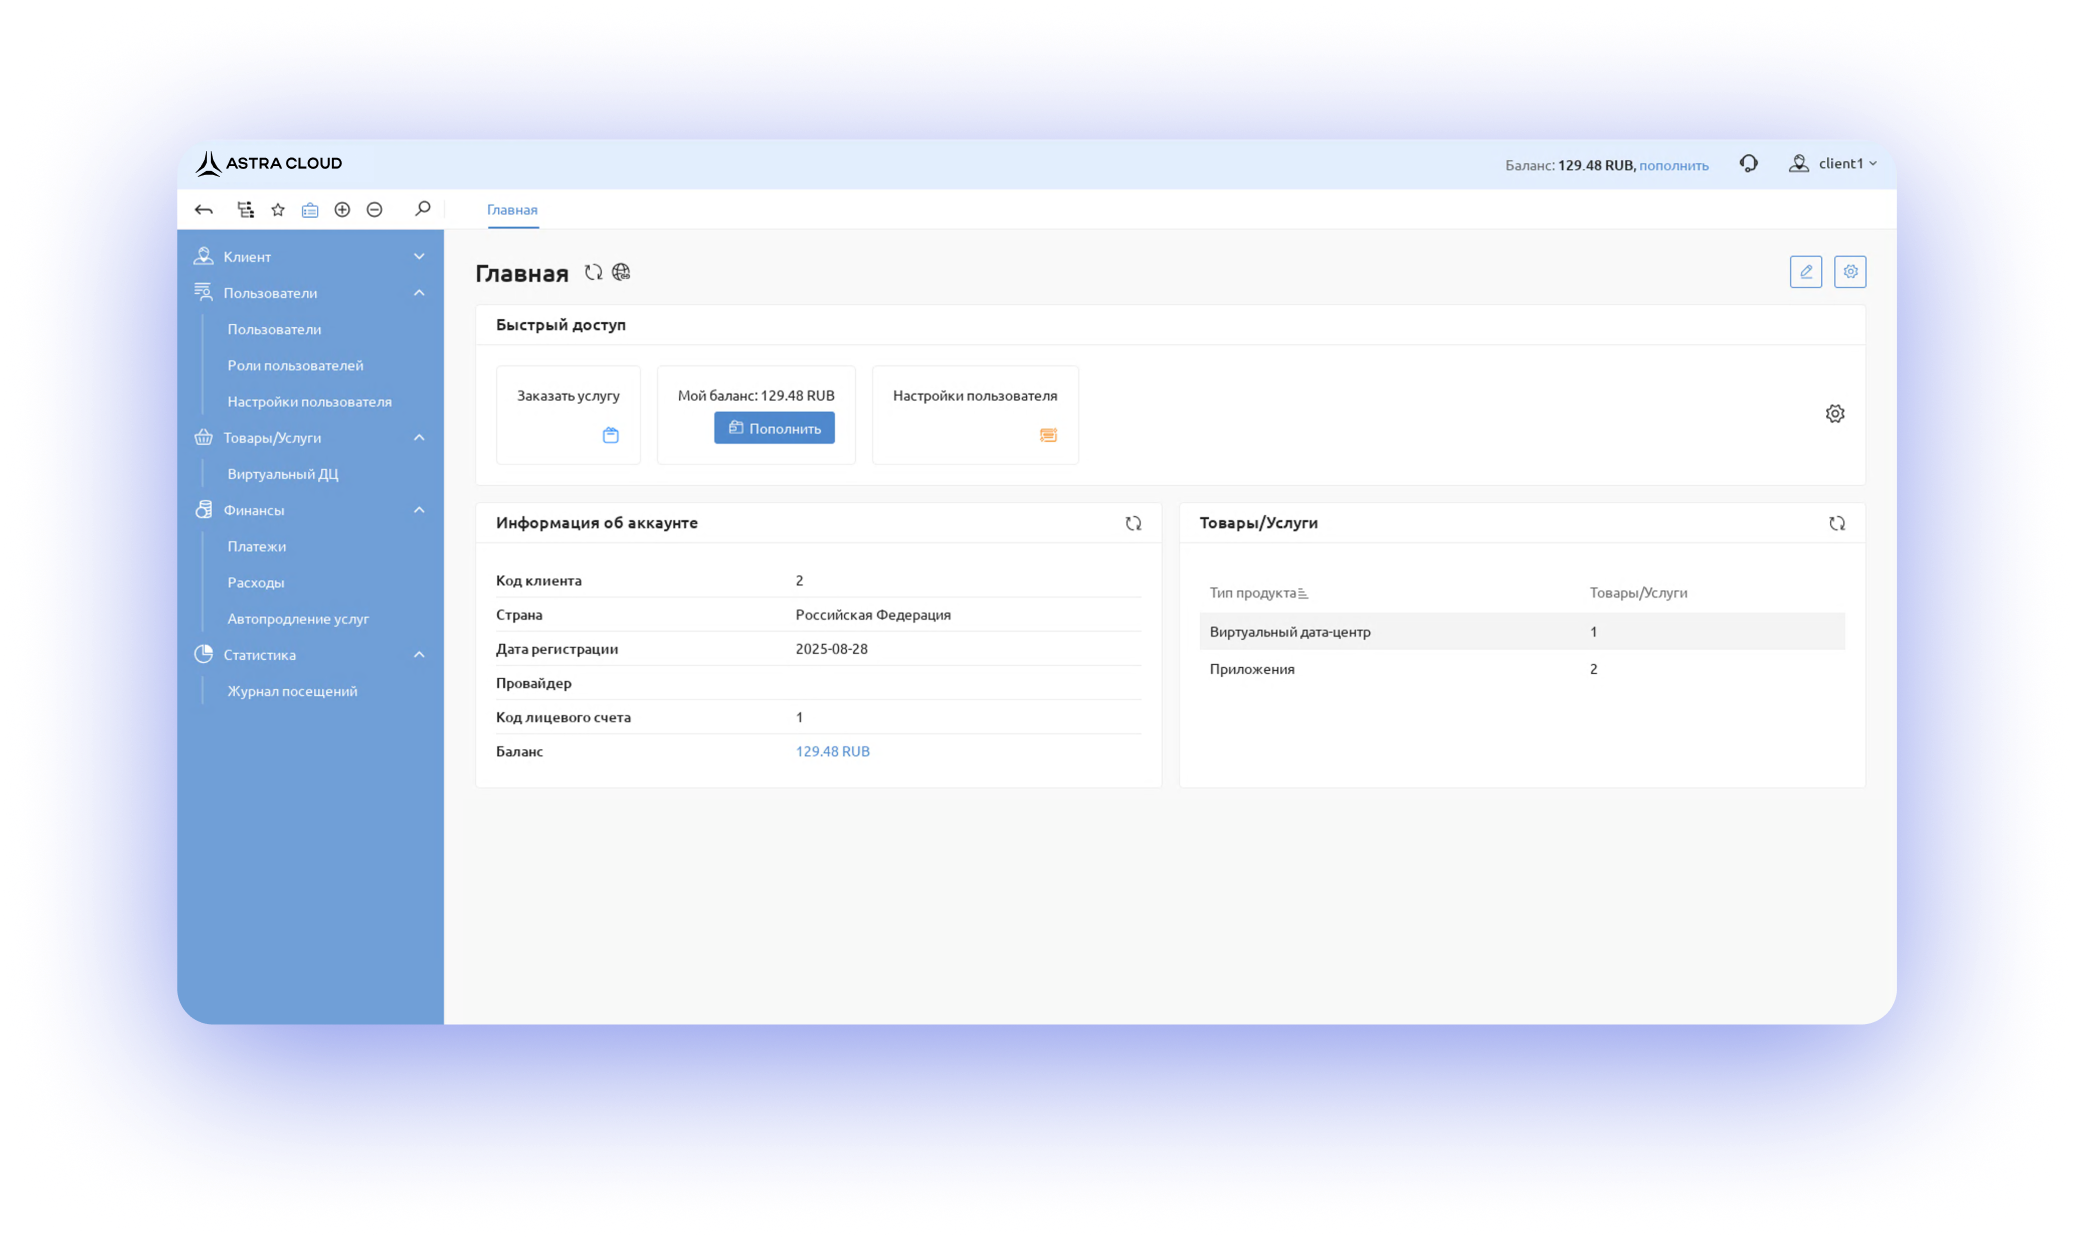Click the Статистика pie chart icon

coord(204,654)
